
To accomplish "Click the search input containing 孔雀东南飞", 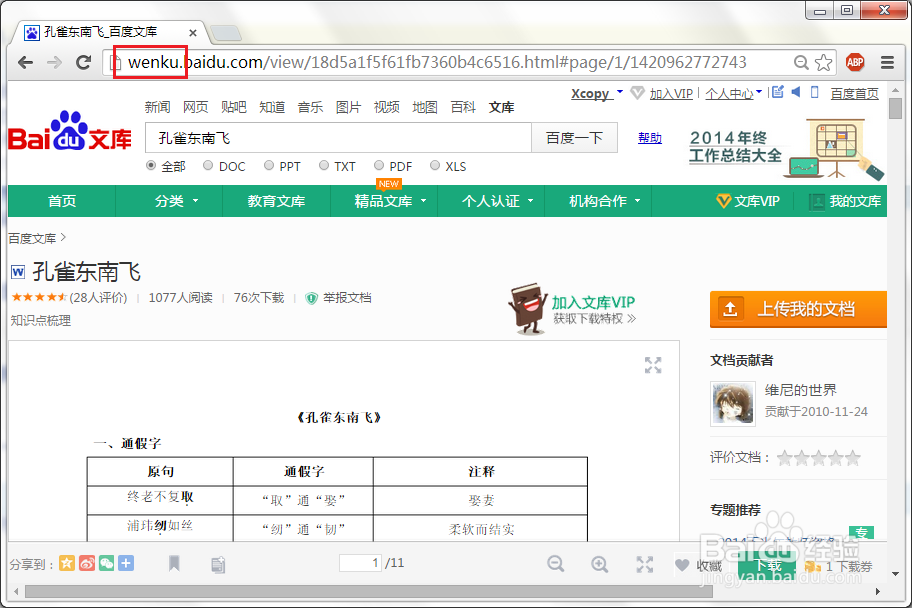I will [x=338, y=138].
